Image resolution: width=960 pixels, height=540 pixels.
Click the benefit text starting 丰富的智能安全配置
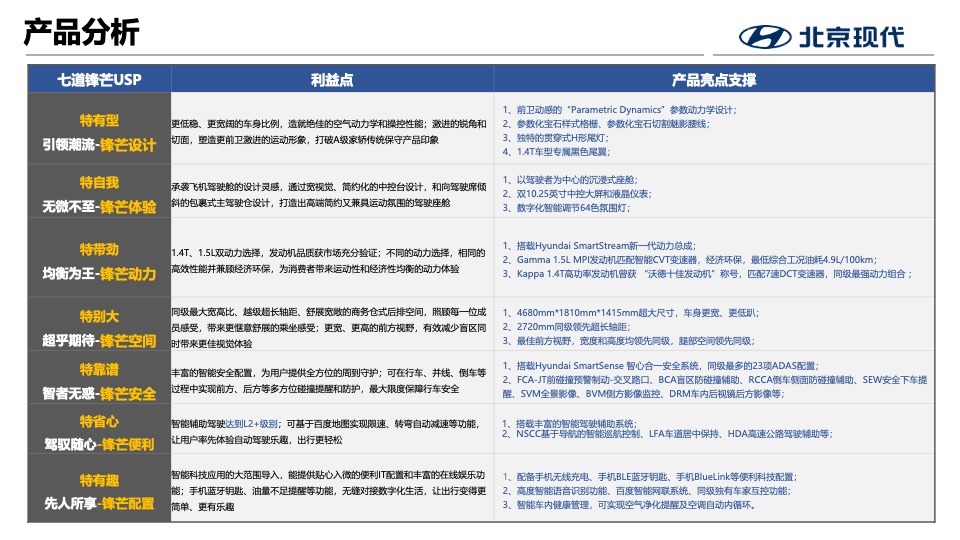pos(329,381)
